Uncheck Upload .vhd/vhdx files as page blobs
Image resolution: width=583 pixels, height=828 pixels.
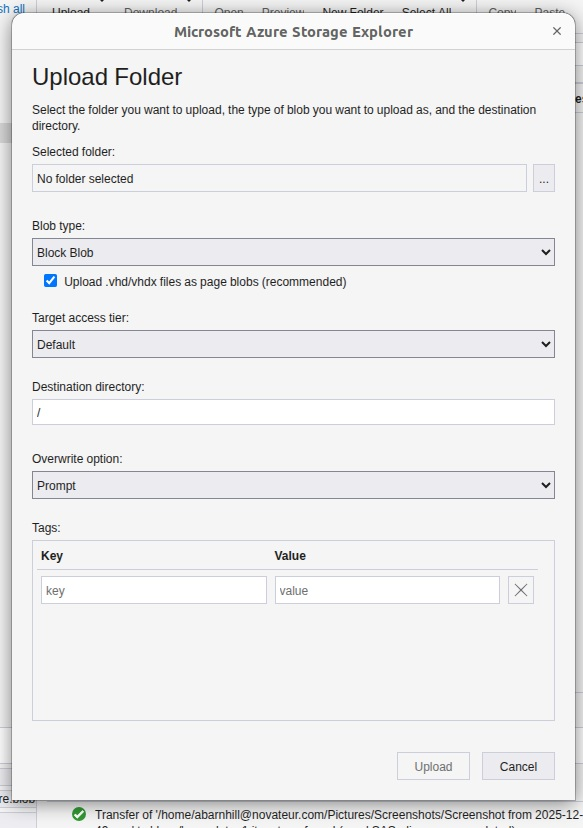(51, 280)
